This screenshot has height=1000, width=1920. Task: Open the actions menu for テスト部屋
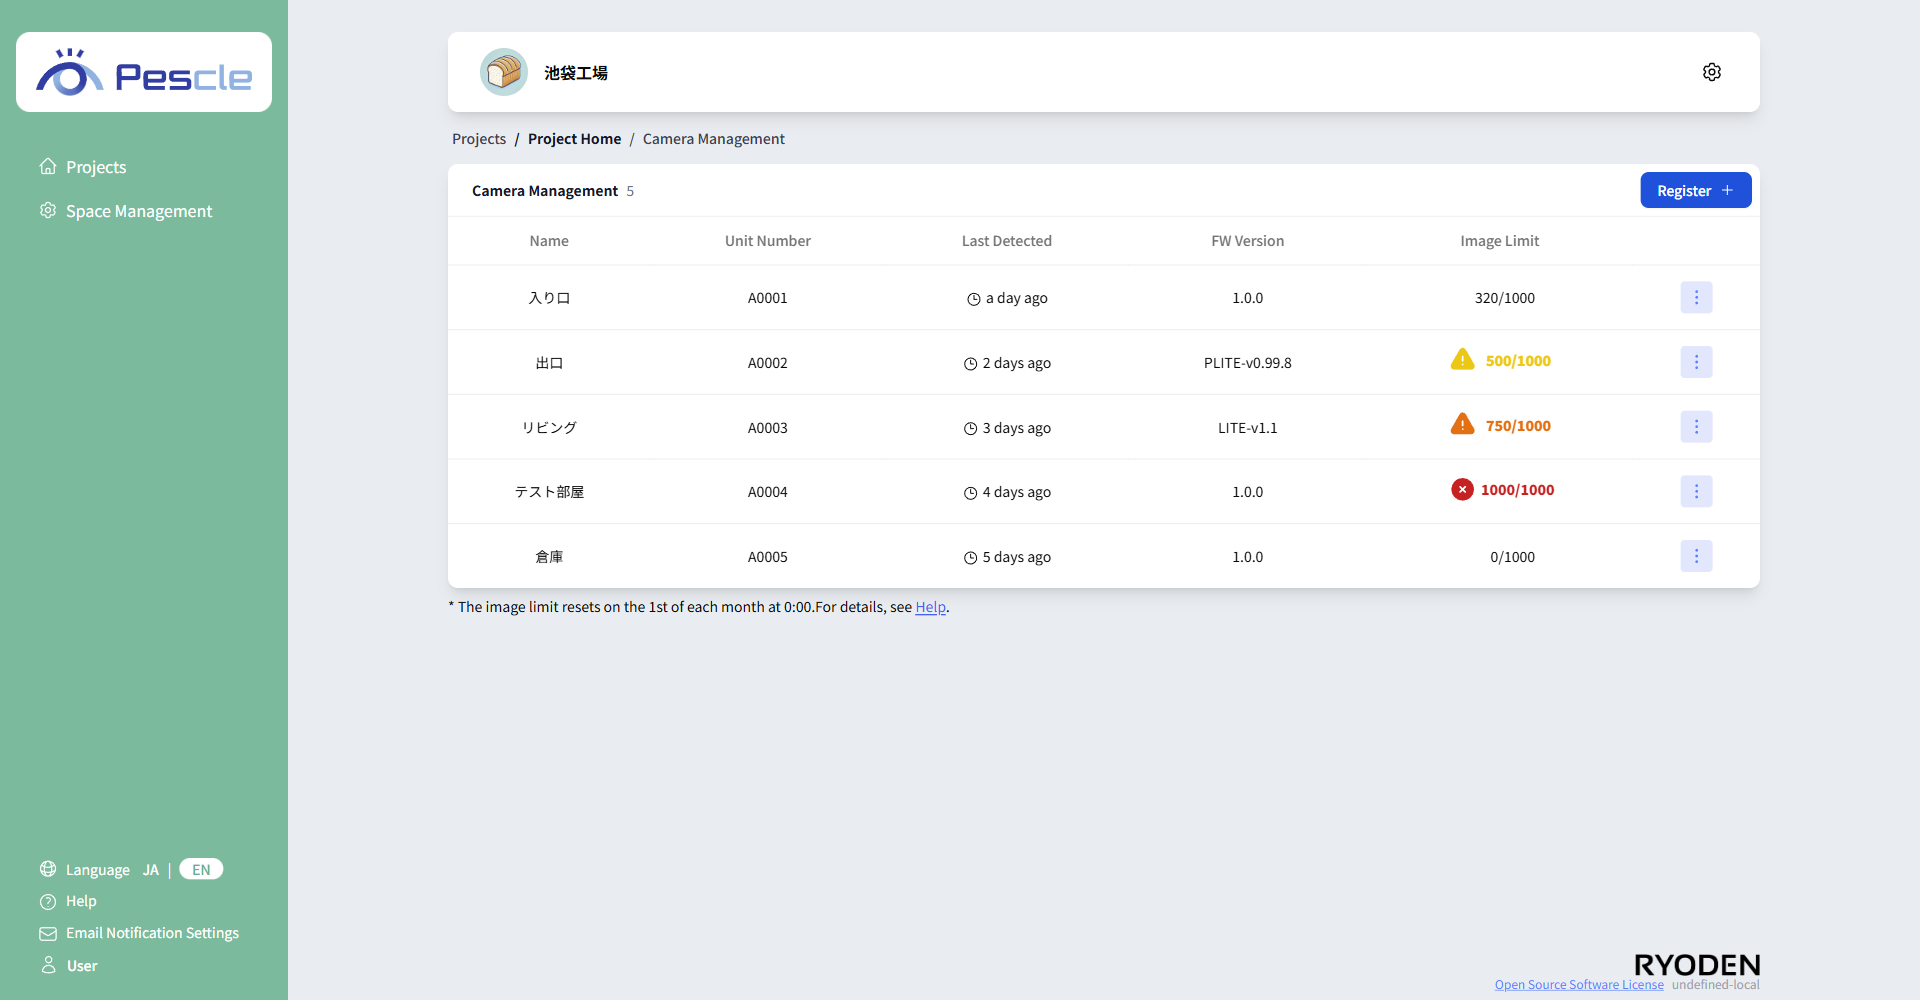(1695, 491)
